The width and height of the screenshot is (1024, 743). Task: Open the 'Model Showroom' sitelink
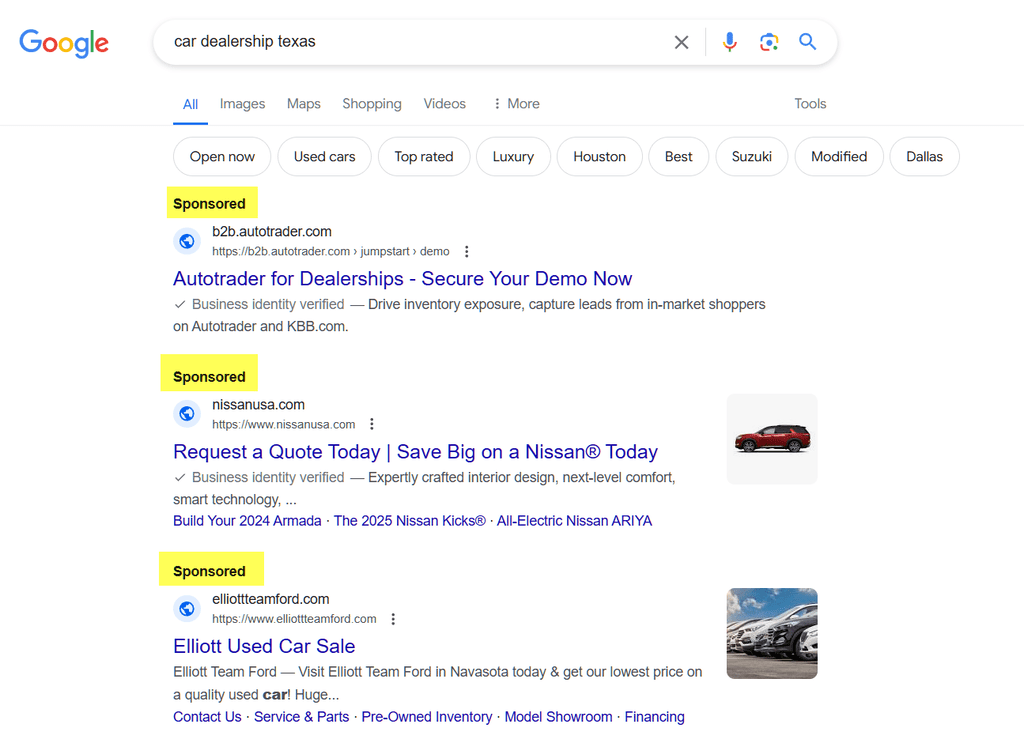558,717
